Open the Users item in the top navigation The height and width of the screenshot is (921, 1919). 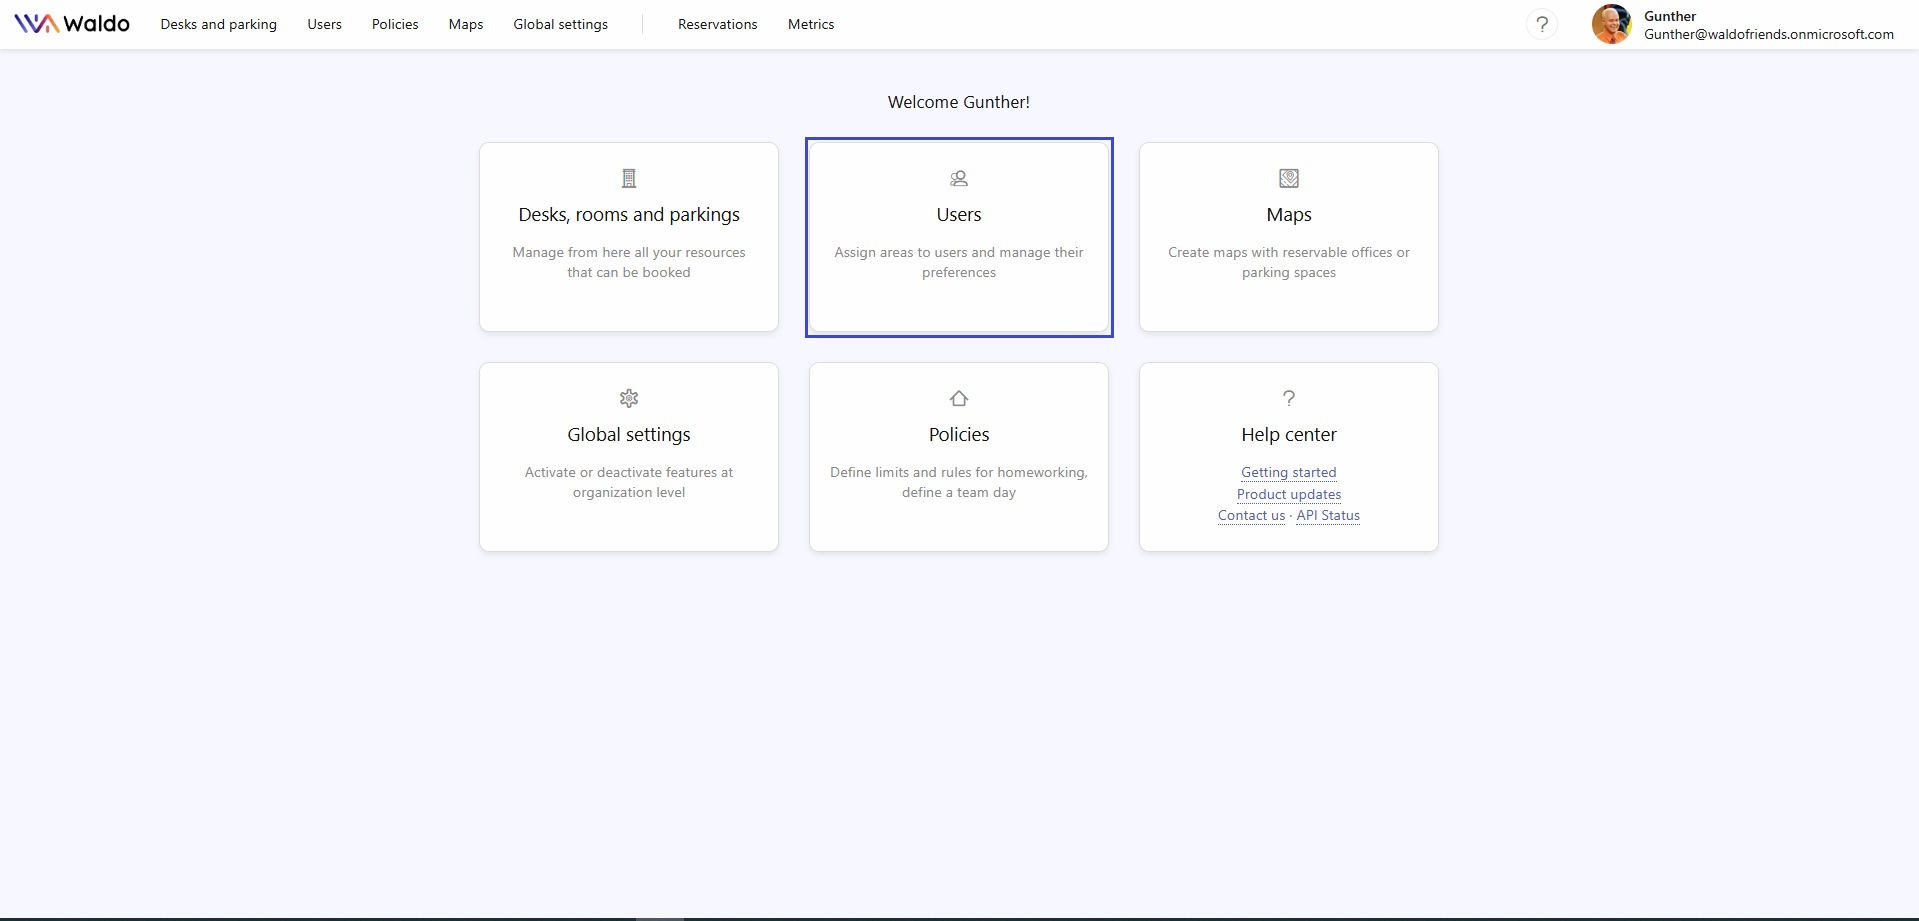325,24
